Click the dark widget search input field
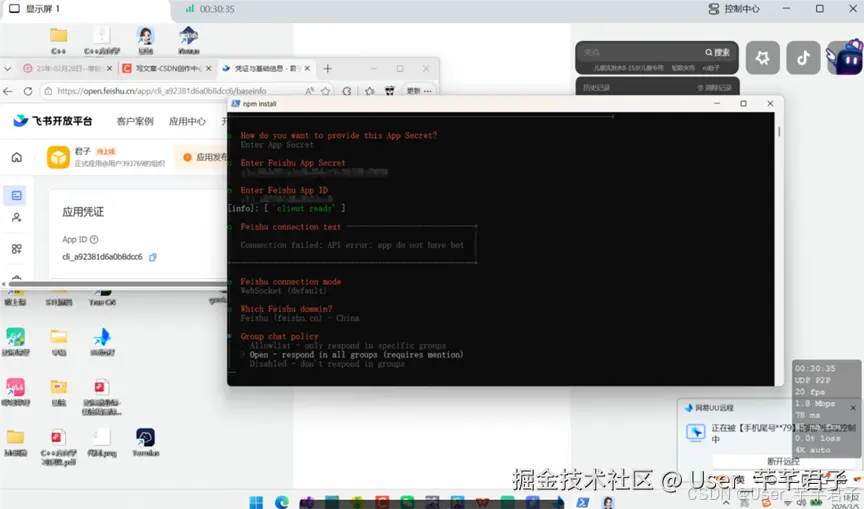The width and height of the screenshot is (864, 509). tap(639, 52)
